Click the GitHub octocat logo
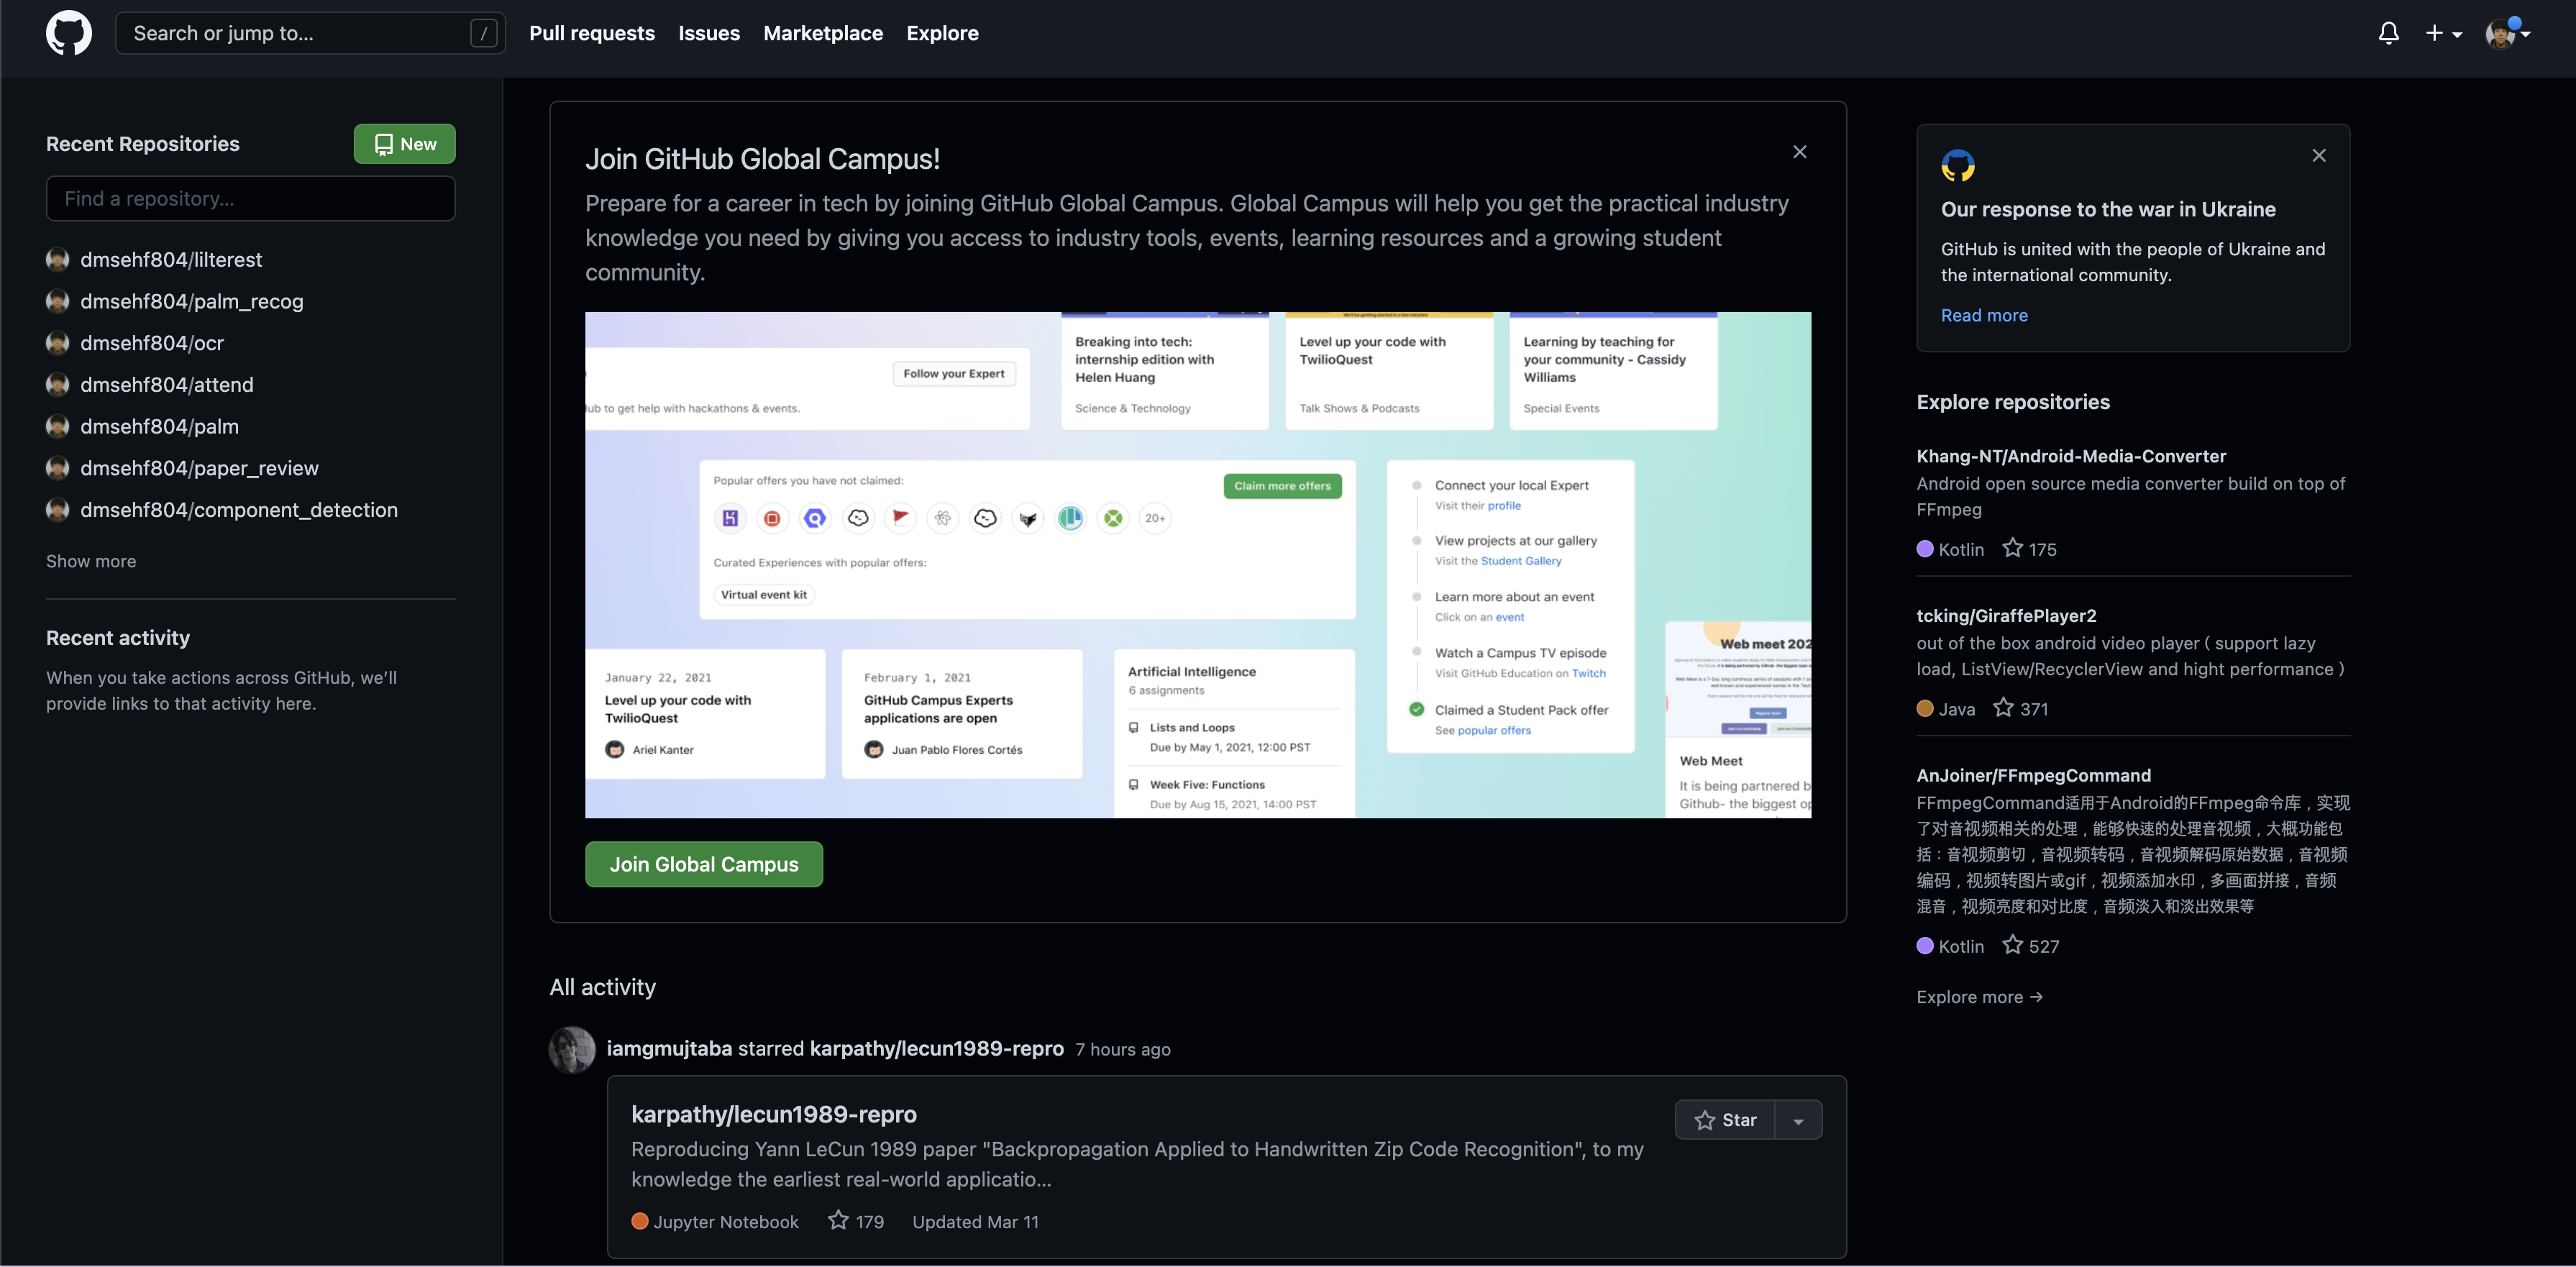Viewport: 2576px width, 1267px height. click(68, 33)
